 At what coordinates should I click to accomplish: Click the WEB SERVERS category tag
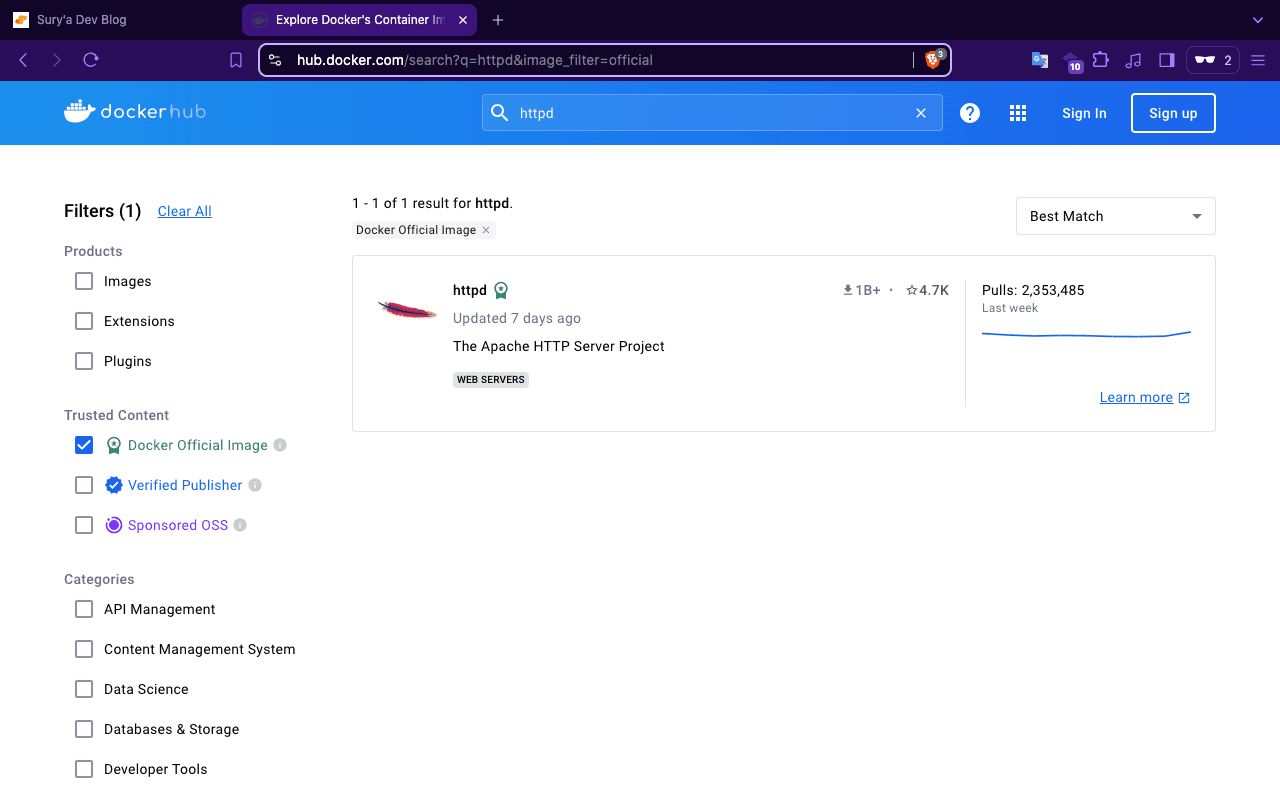[x=491, y=380]
